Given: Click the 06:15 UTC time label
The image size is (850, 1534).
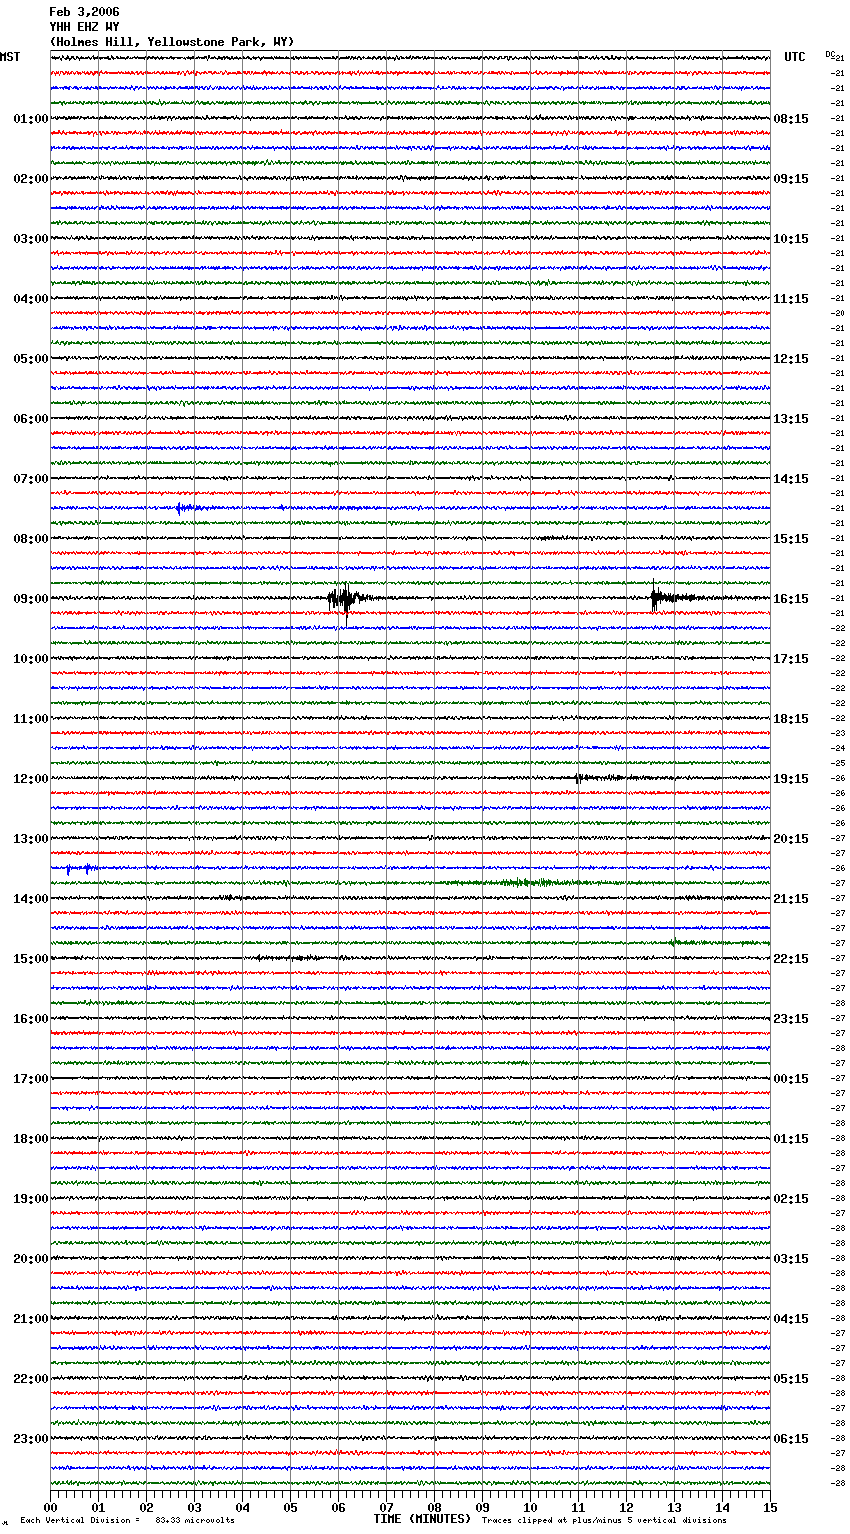Looking at the screenshot, I should tap(791, 1439).
